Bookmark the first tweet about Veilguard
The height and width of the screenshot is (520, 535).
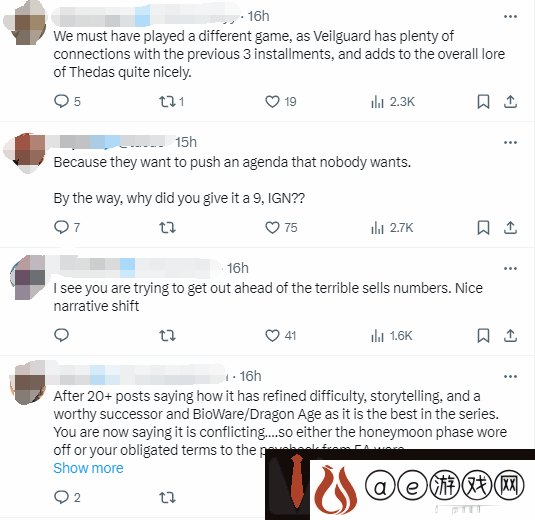click(483, 101)
